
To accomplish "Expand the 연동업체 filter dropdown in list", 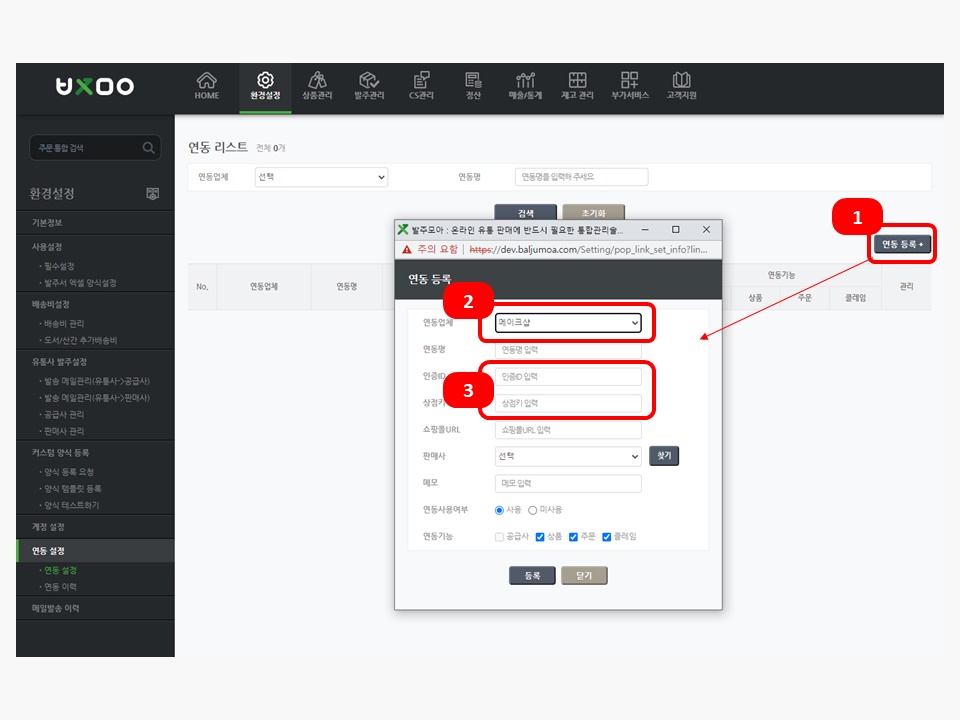I will click(x=321, y=177).
